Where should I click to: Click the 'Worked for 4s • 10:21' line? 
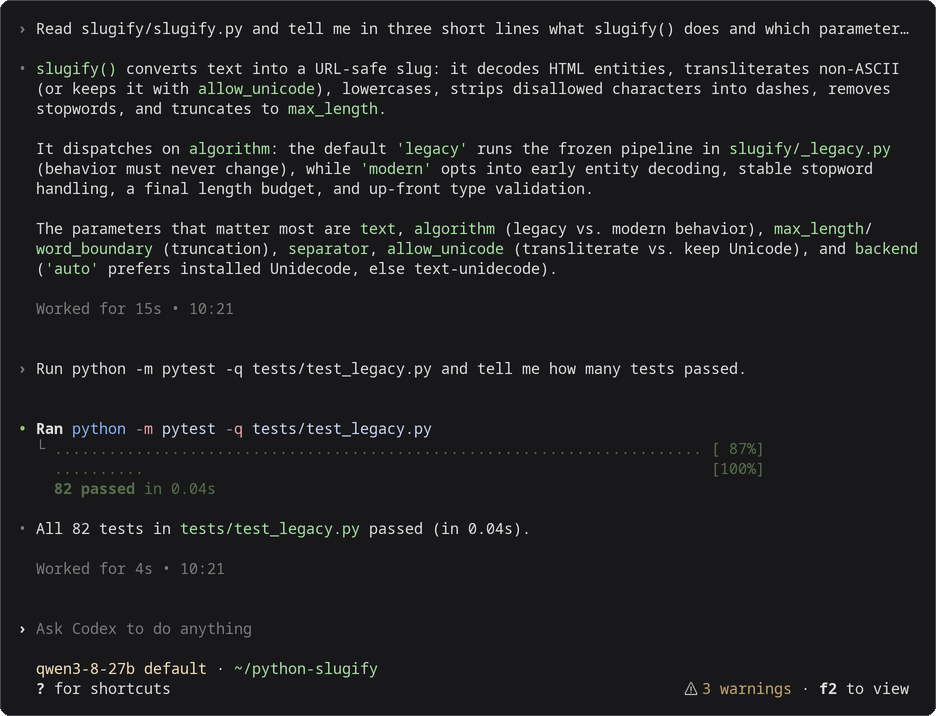point(130,569)
